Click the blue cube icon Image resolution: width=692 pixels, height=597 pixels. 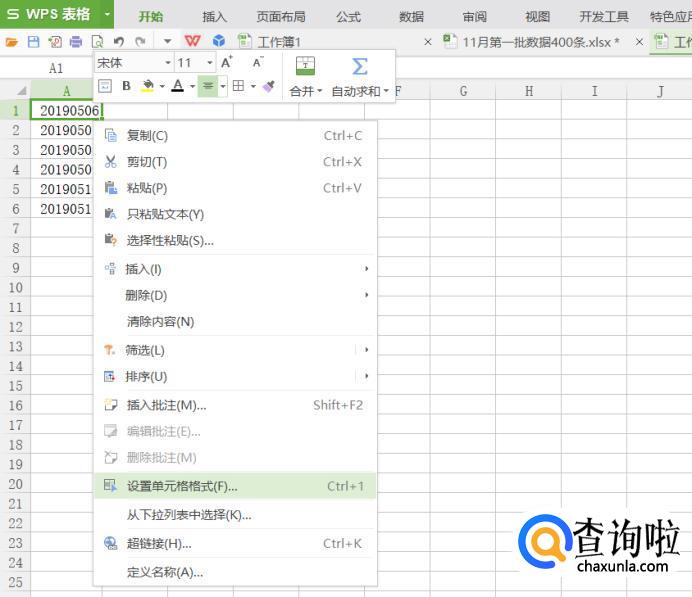pos(219,41)
